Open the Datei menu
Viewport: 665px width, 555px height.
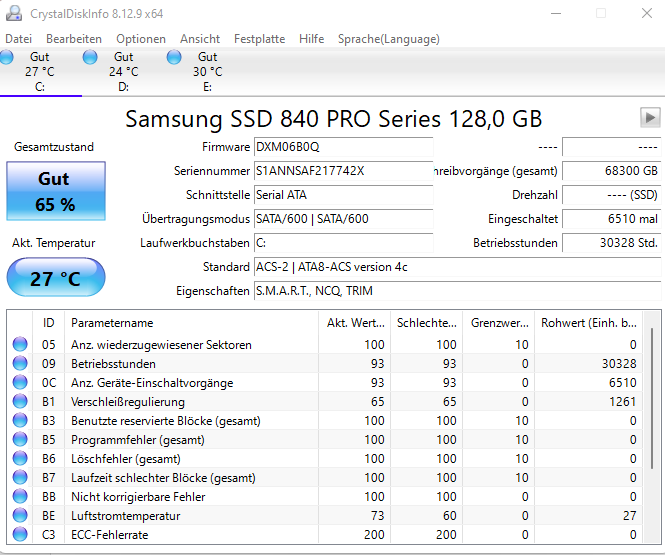(x=18, y=39)
